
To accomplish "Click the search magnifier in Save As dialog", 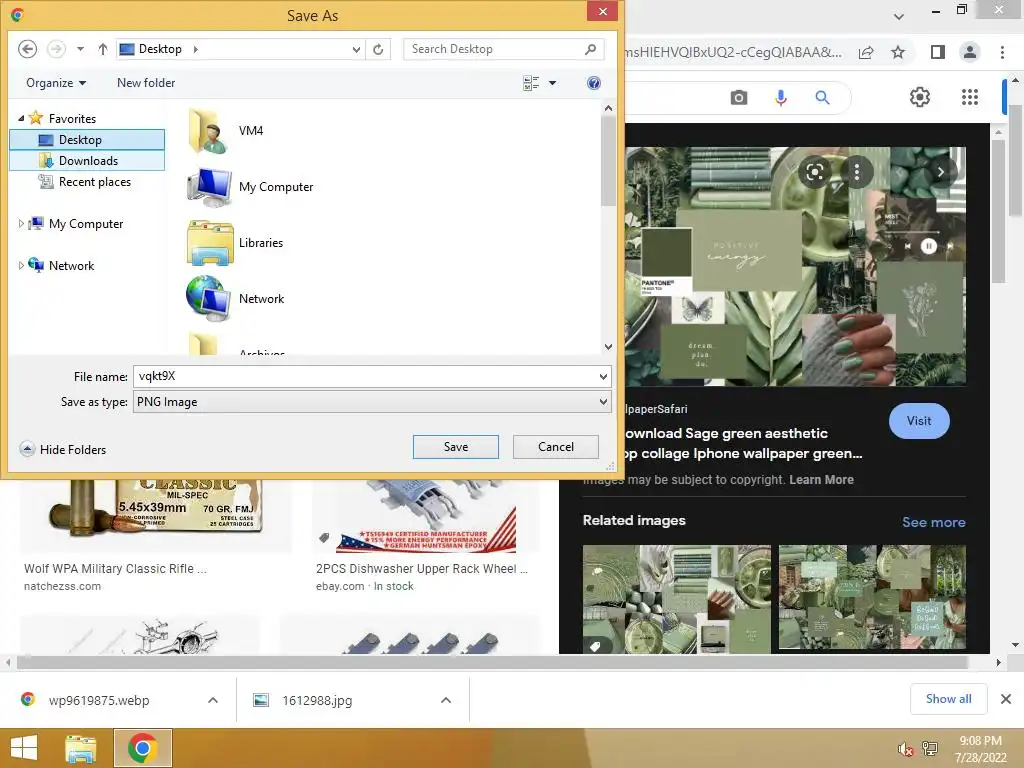I will click(590, 49).
